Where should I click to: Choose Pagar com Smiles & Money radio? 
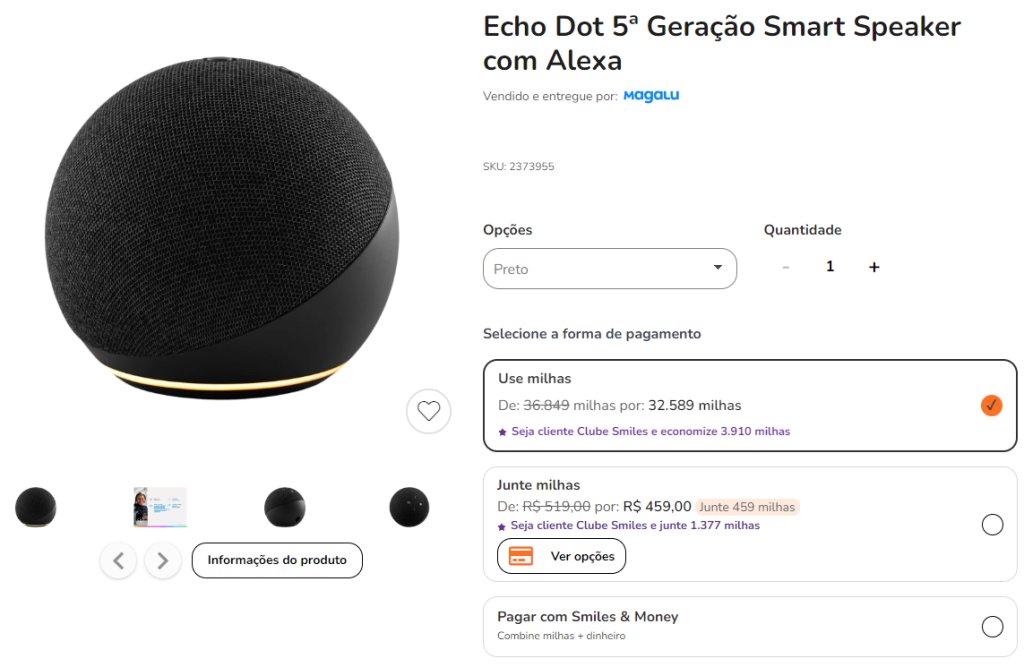(x=992, y=626)
